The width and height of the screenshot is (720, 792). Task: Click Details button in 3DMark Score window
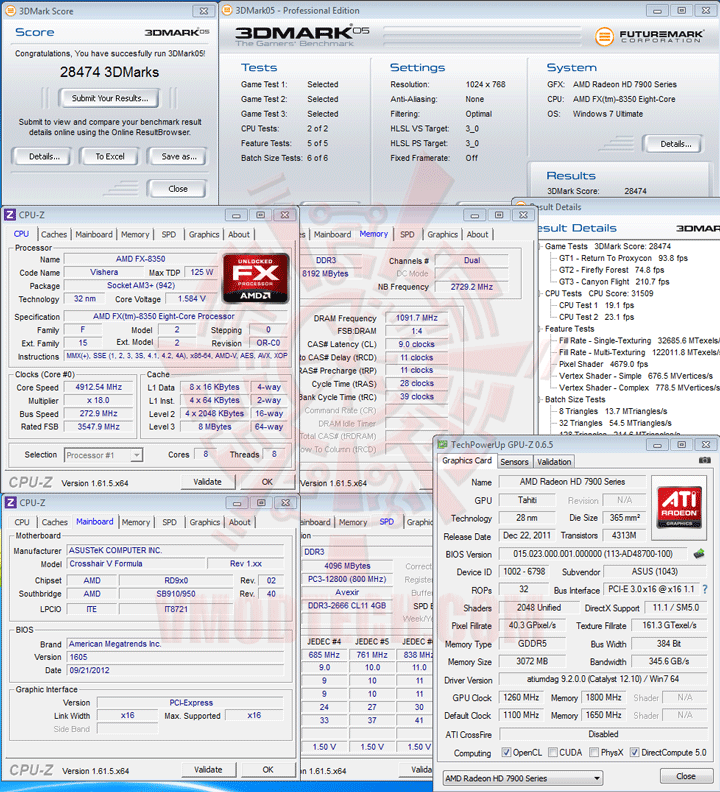click(x=43, y=157)
